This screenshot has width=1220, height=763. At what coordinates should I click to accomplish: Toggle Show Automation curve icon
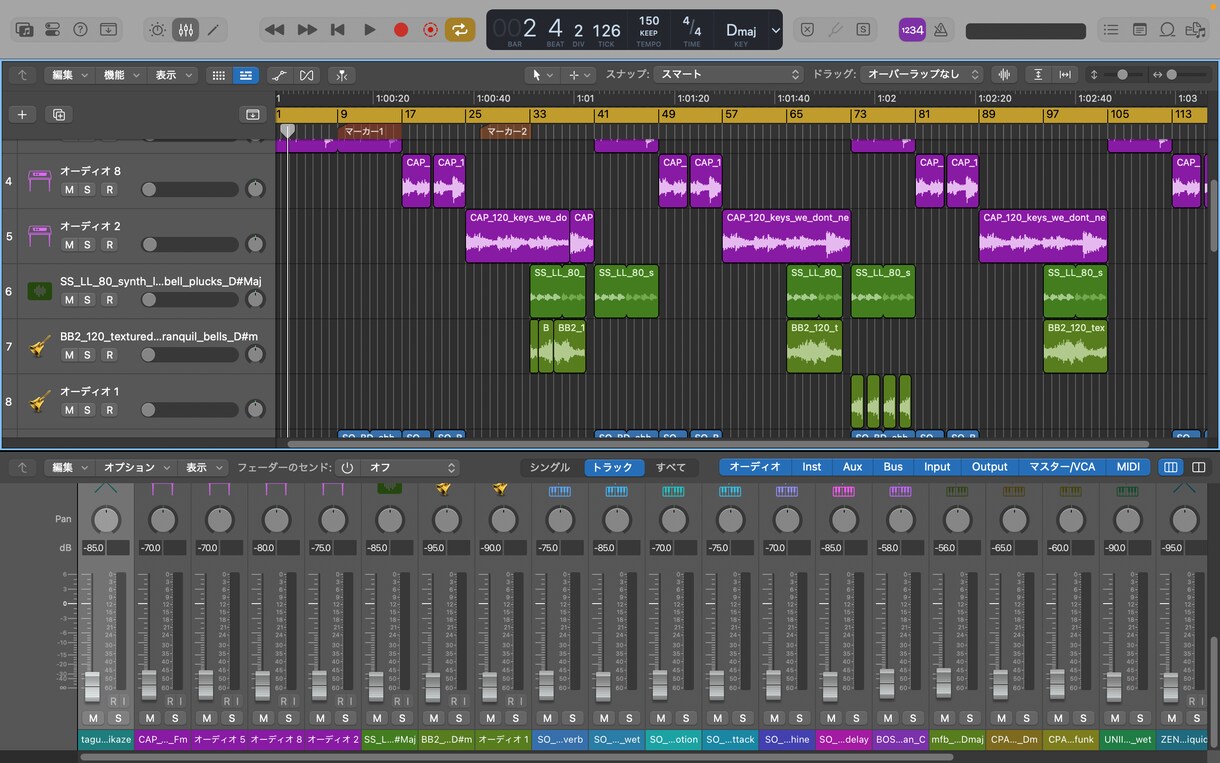pyautogui.click(x=279, y=75)
